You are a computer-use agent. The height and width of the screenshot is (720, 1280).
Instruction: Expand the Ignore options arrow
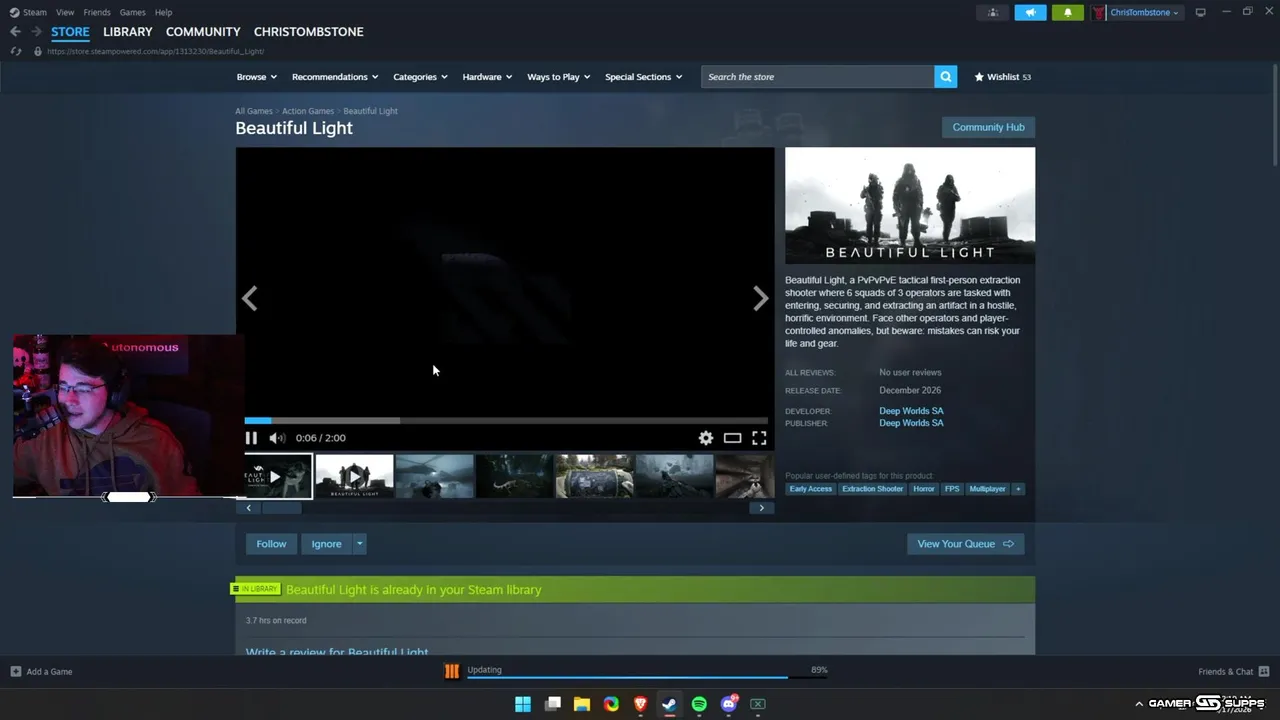pos(360,544)
